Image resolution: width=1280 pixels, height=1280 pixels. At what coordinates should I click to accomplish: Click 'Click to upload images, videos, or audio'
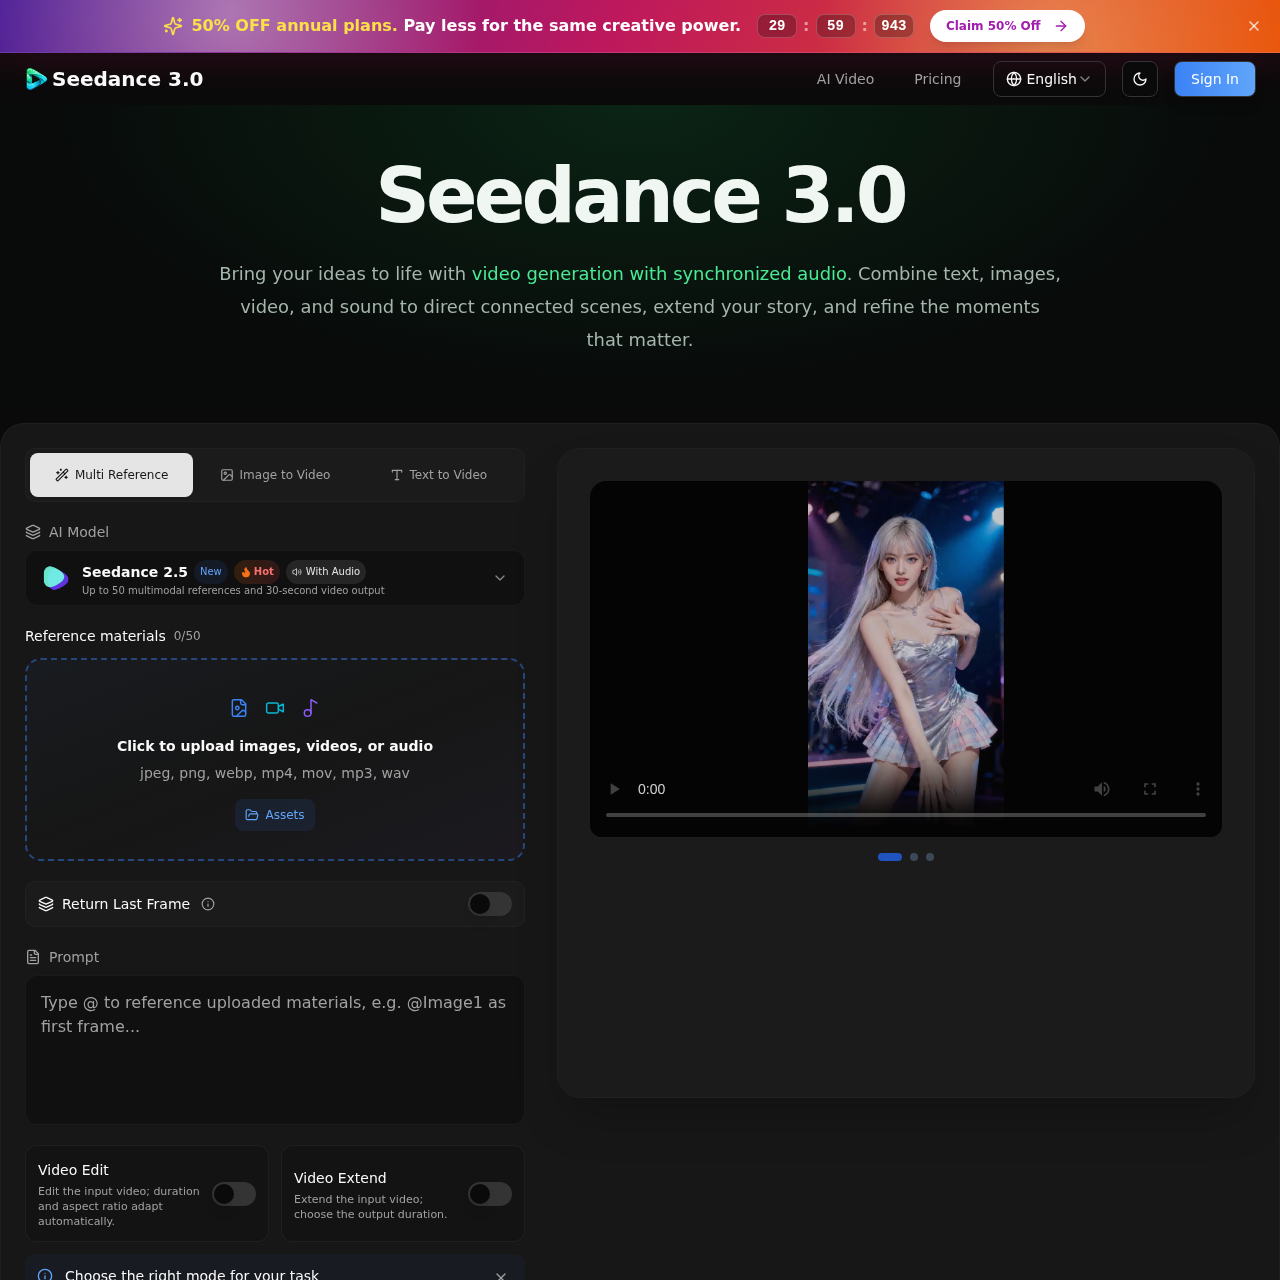(275, 746)
